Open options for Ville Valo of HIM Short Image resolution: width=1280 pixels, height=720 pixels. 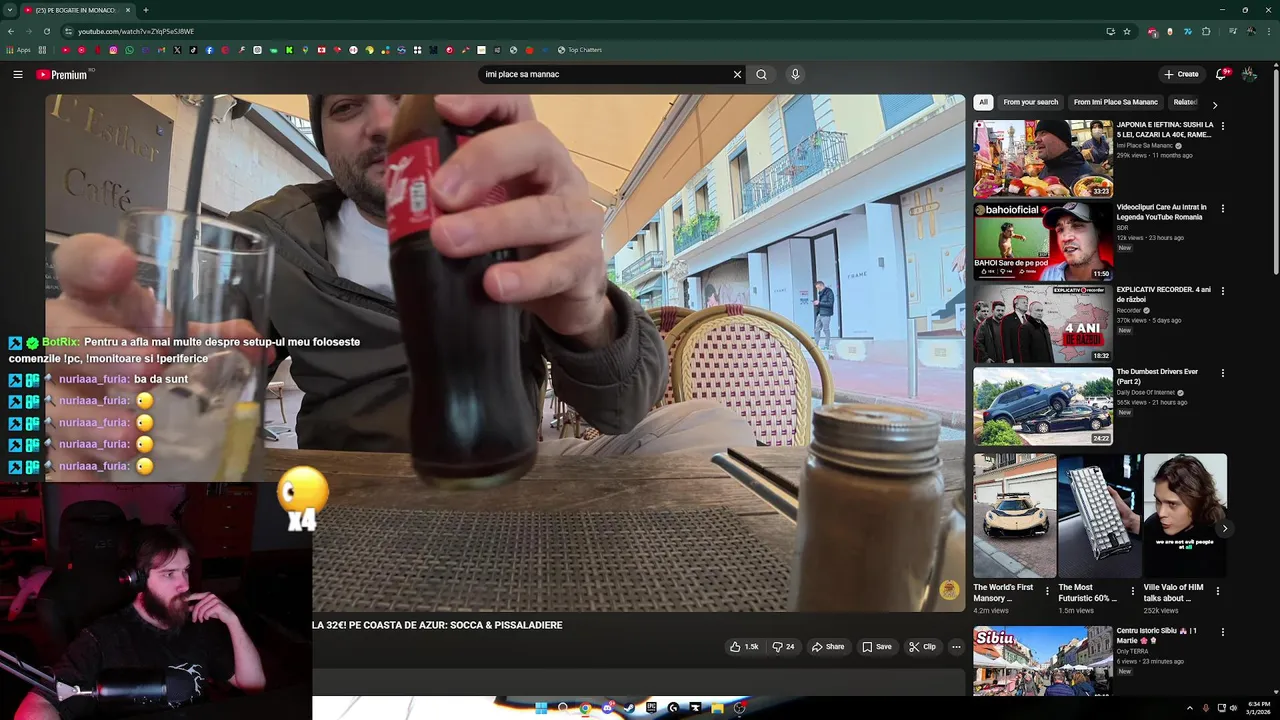click(x=1218, y=591)
